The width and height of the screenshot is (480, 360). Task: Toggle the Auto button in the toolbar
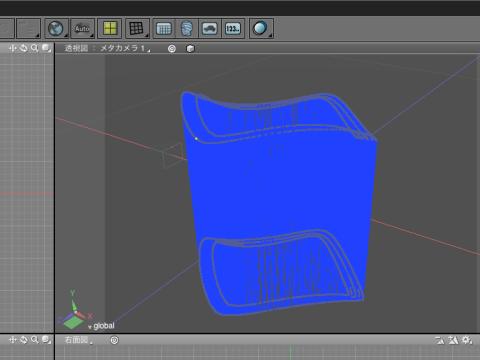(x=83, y=29)
